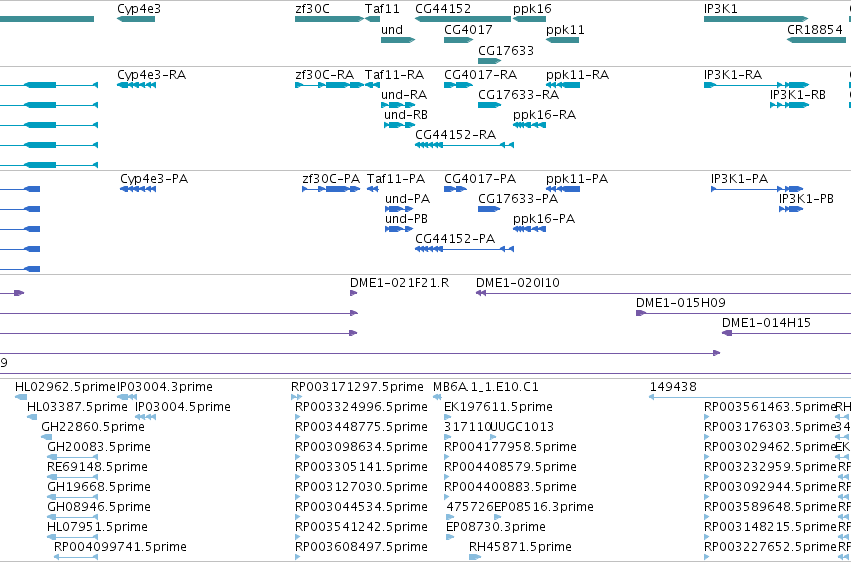The image size is (851, 562).
Task: Select the IP03004.3prime EST label
Action: click(x=165, y=387)
